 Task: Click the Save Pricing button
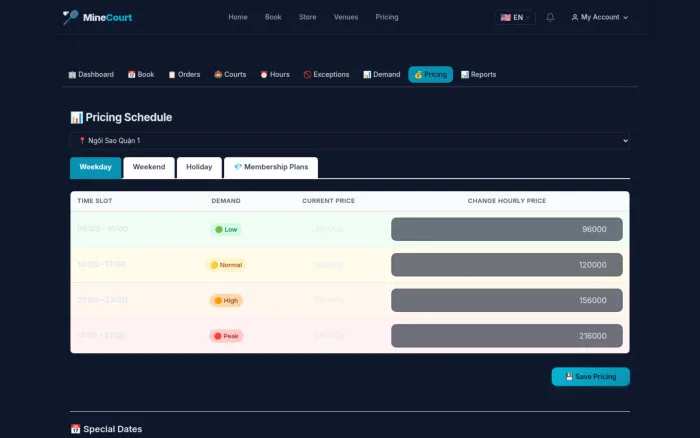pyautogui.click(x=591, y=376)
